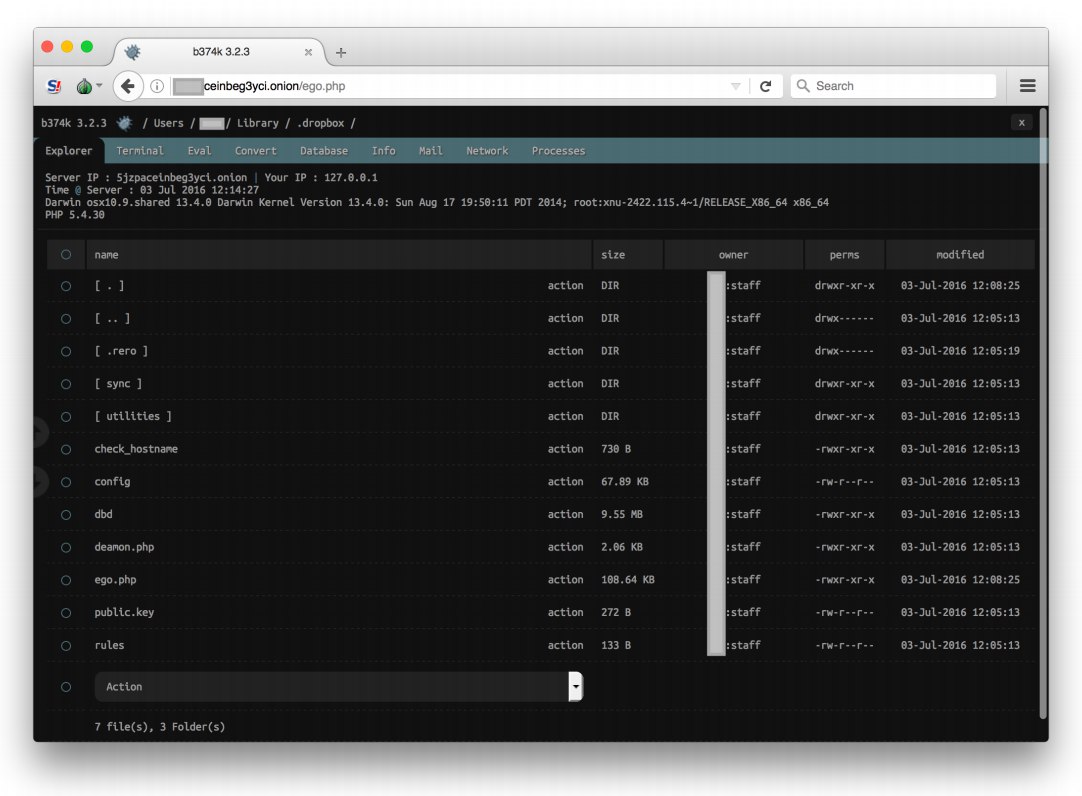
Task: Open the action menu for deamon.php
Action: [x=565, y=547]
